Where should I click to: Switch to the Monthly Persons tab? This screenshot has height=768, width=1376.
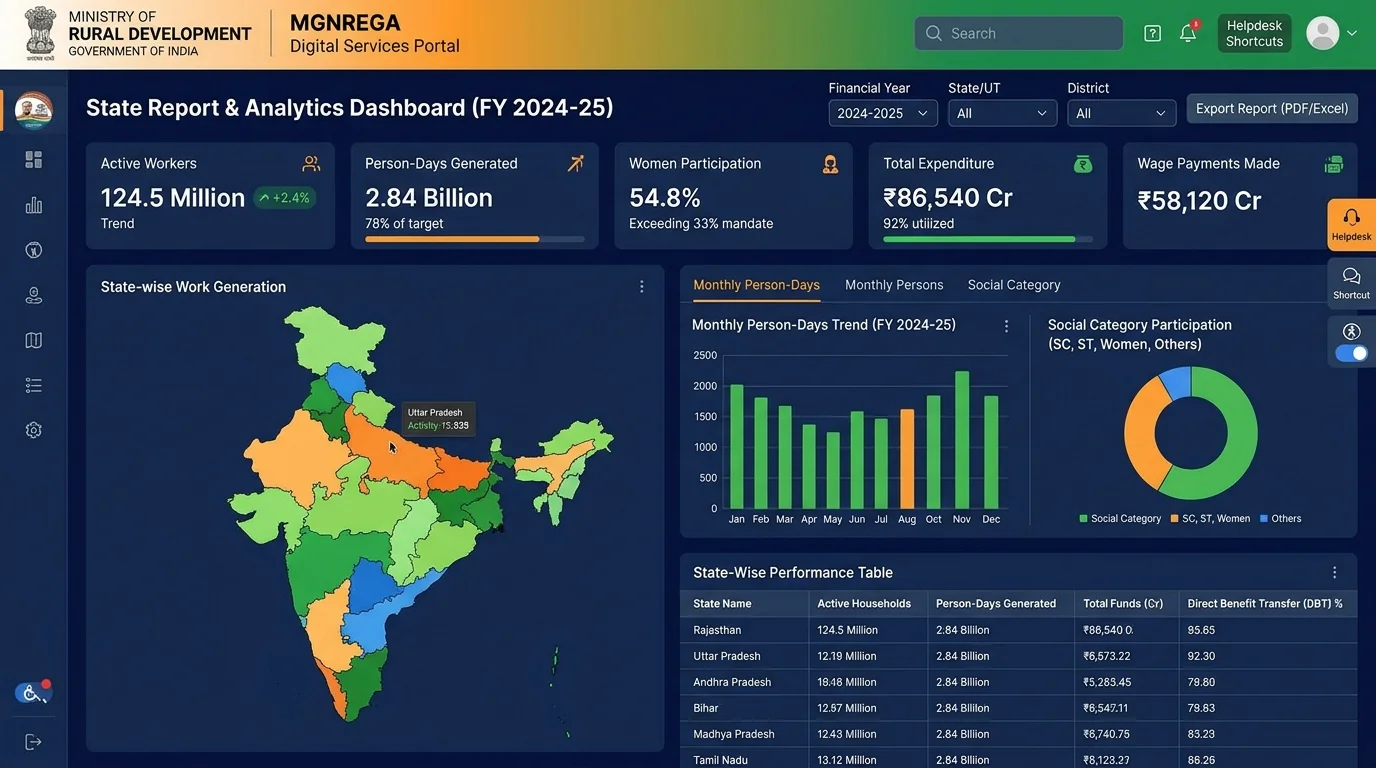pos(894,285)
